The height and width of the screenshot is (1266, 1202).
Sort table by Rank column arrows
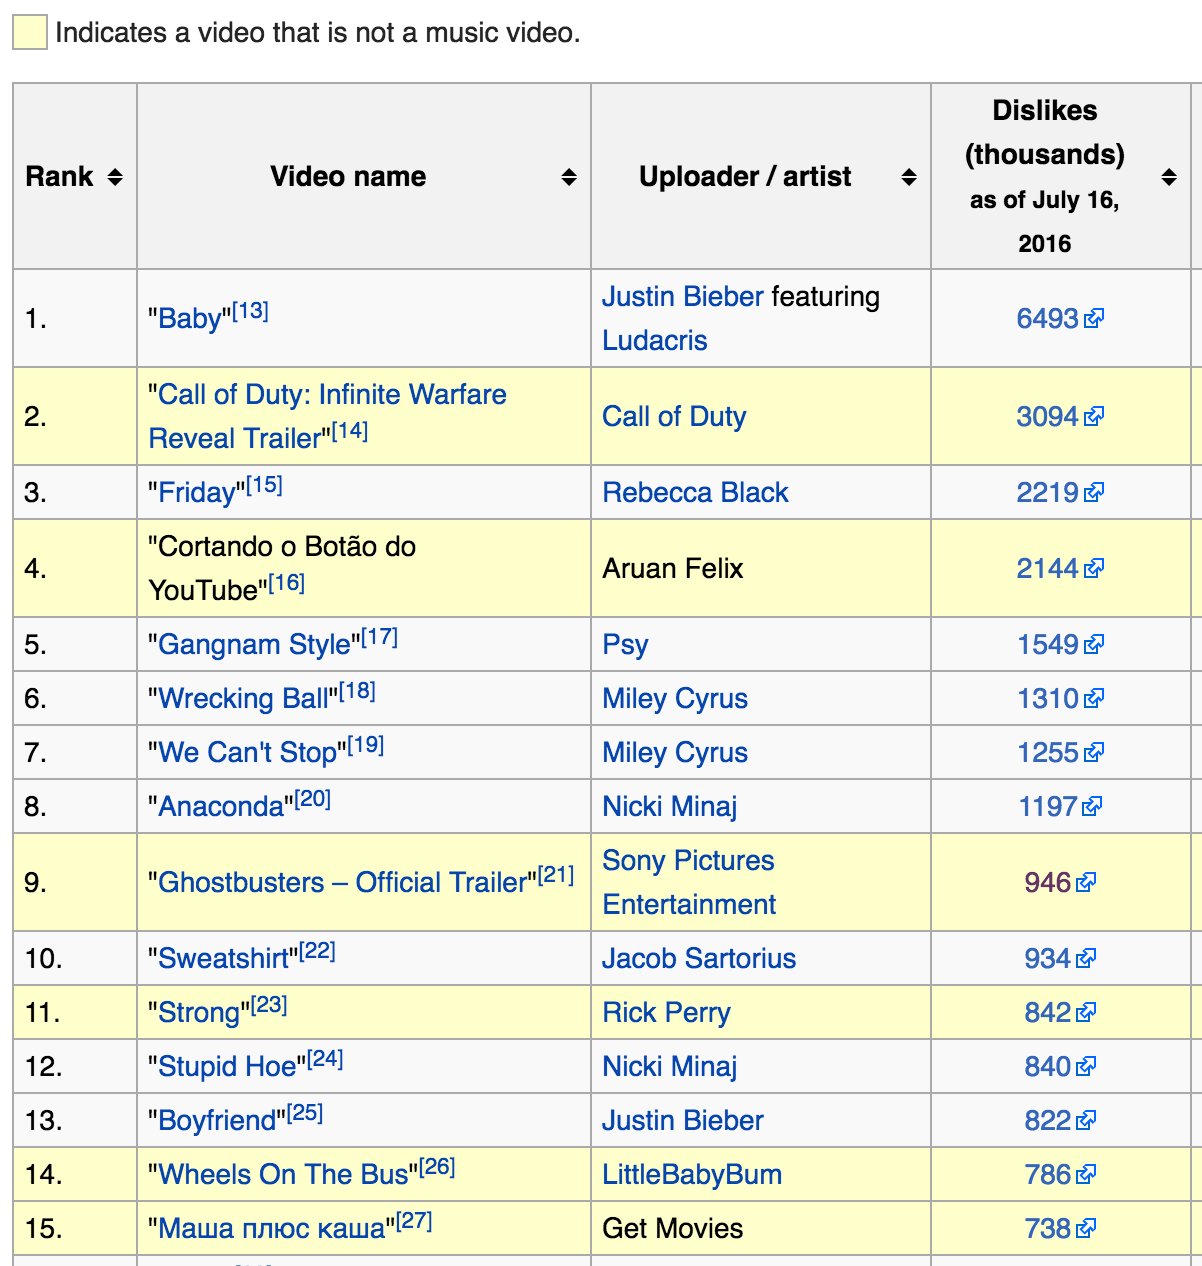[x=115, y=177]
